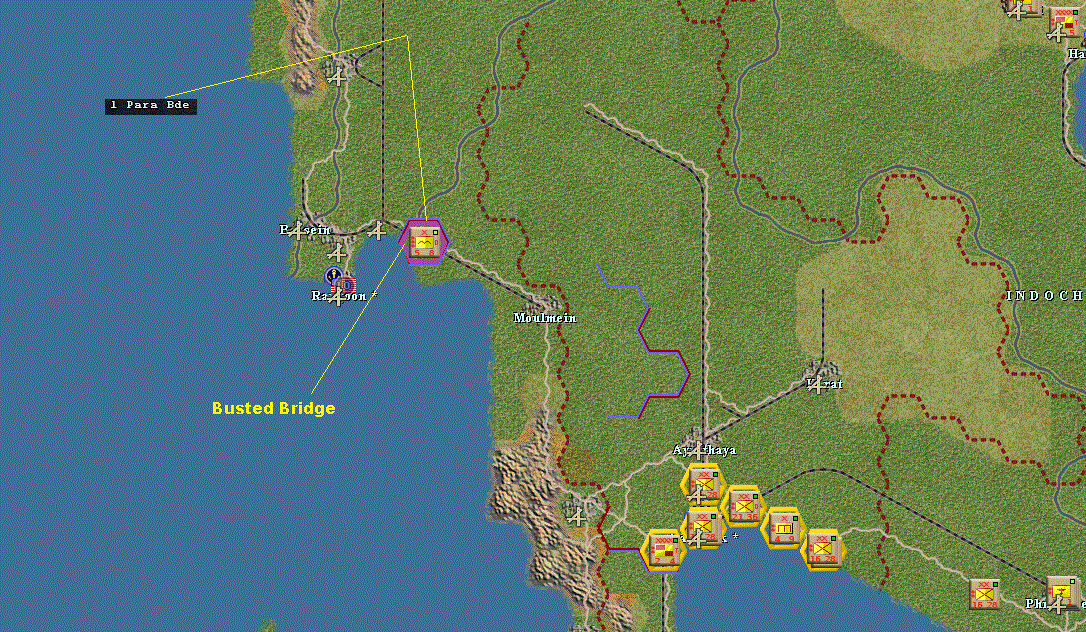Select the 16-28 division in the yellow coastal hex
This screenshot has width=1086, height=632.
[823, 550]
